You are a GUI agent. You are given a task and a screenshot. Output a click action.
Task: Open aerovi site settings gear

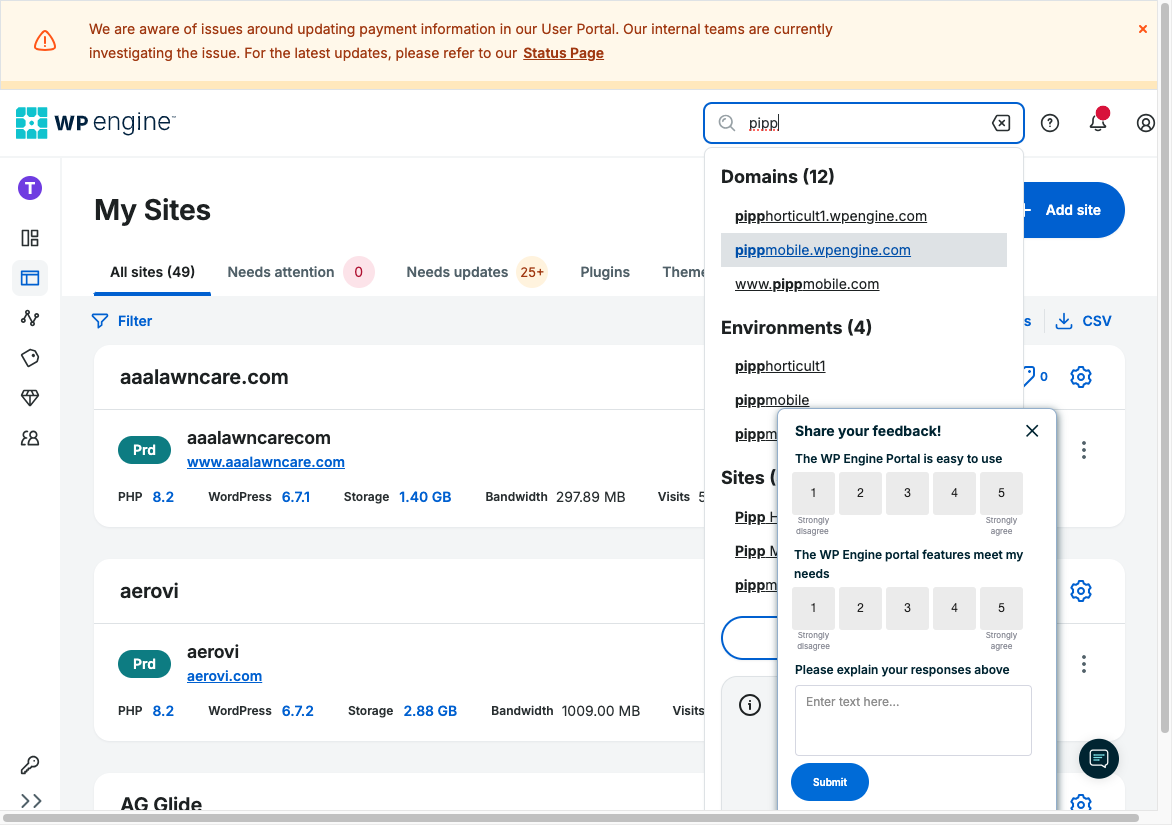[1081, 591]
